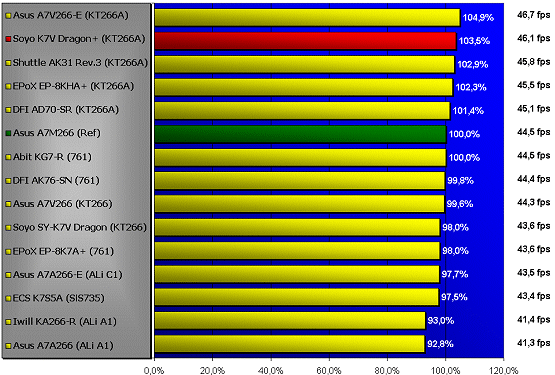Click the '41,4 fps' result

[x=534, y=320]
